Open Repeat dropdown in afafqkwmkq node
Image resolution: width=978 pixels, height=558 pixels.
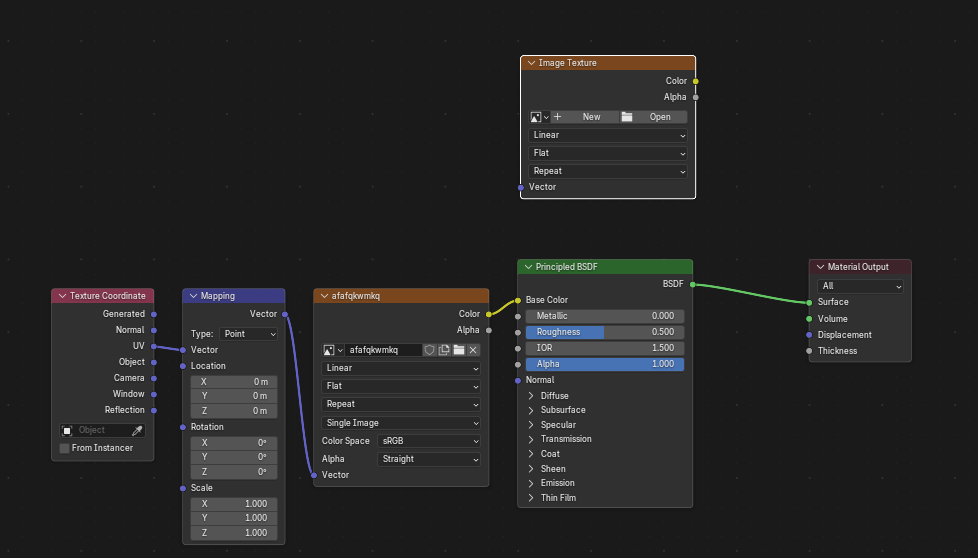point(401,405)
